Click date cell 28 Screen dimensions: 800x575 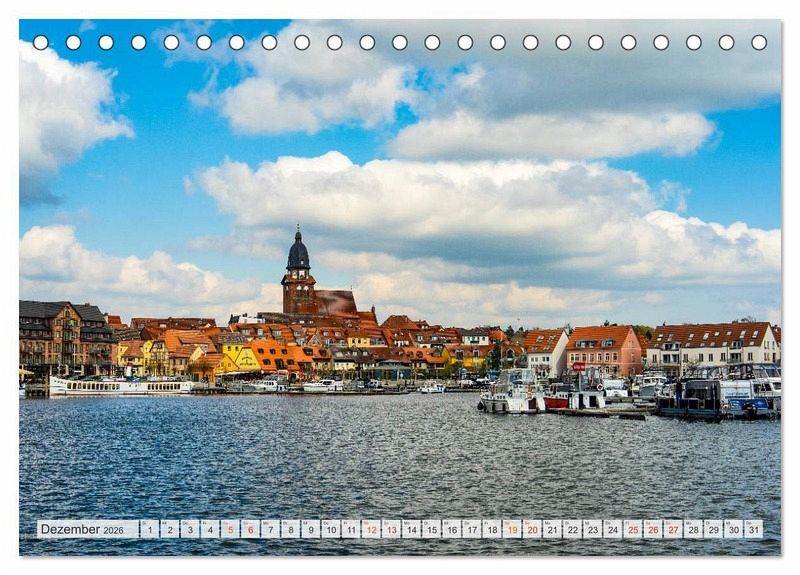[x=694, y=529]
